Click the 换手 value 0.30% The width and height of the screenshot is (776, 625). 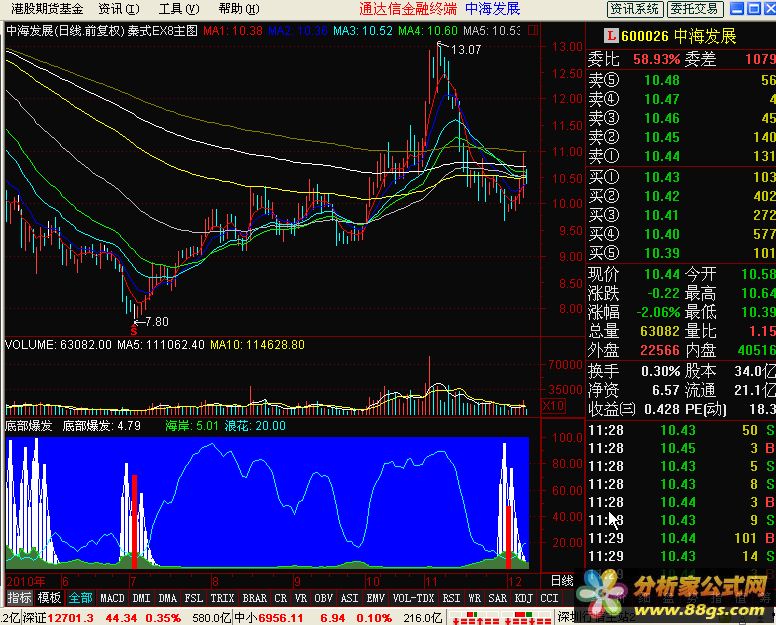pyautogui.click(x=661, y=371)
